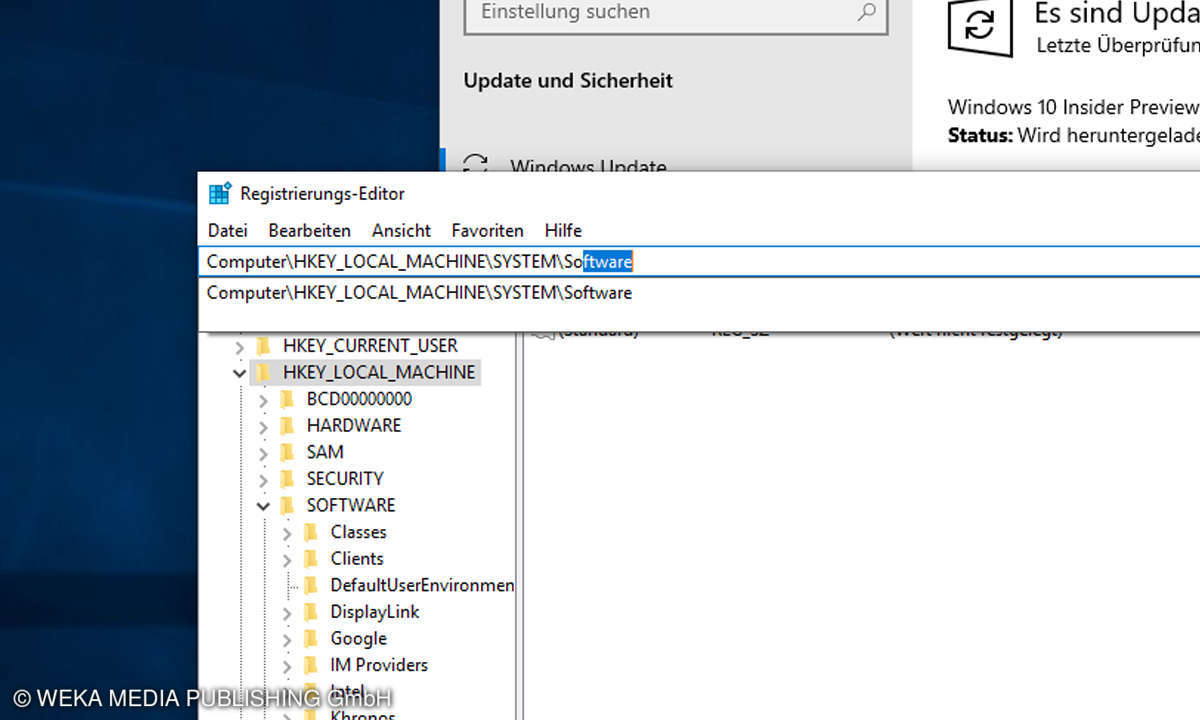Select the DefaultUserEnvironment subkey
The height and width of the screenshot is (720, 1200).
pos(422,585)
